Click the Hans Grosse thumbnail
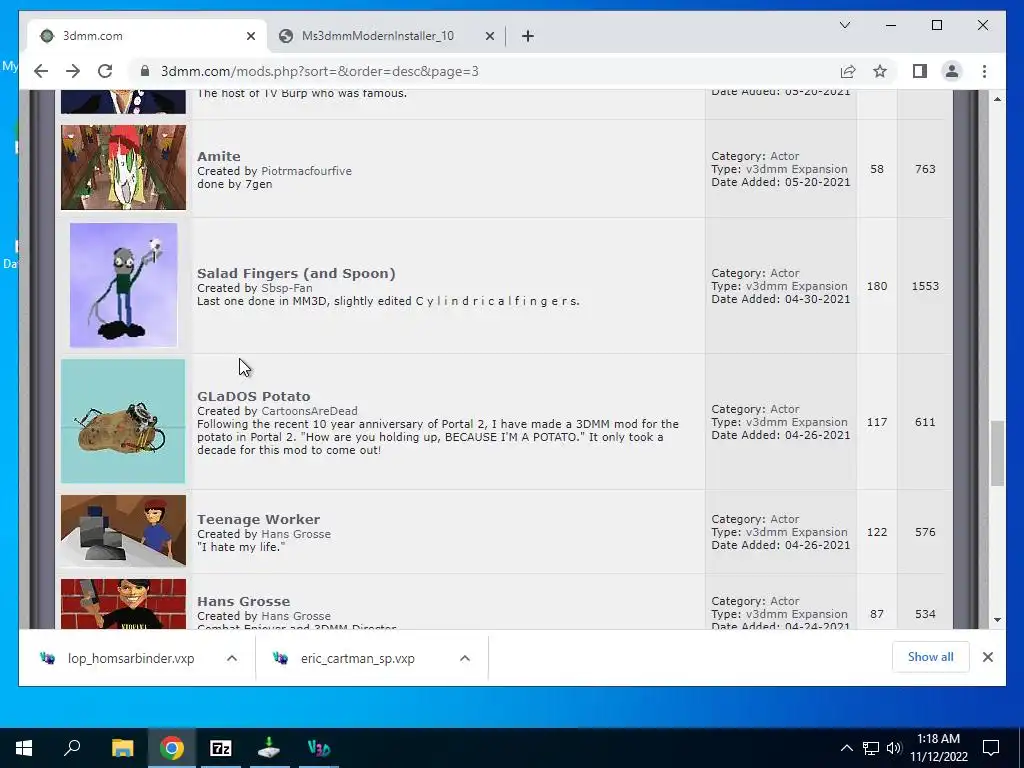Screen dimensions: 1024x768 (123, 604)
